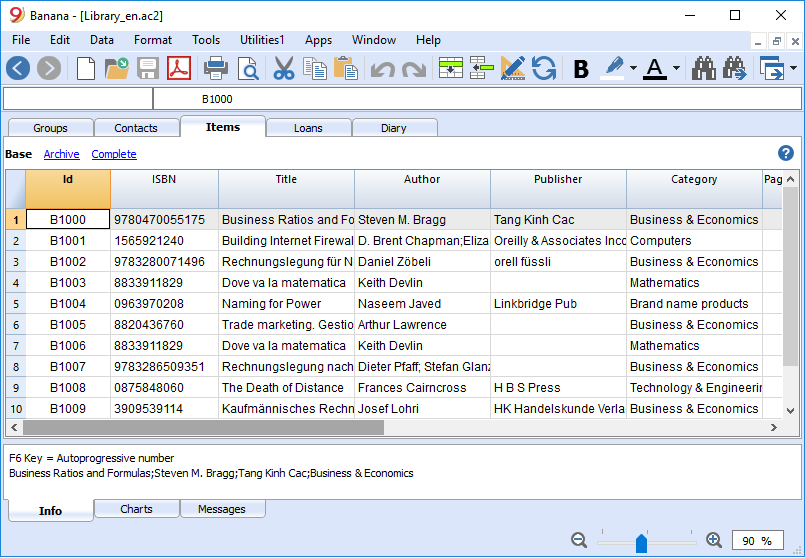Screen dimensions: 805x558
Task: Open Find using the binoculars icon
Action: tap(703, 68)
